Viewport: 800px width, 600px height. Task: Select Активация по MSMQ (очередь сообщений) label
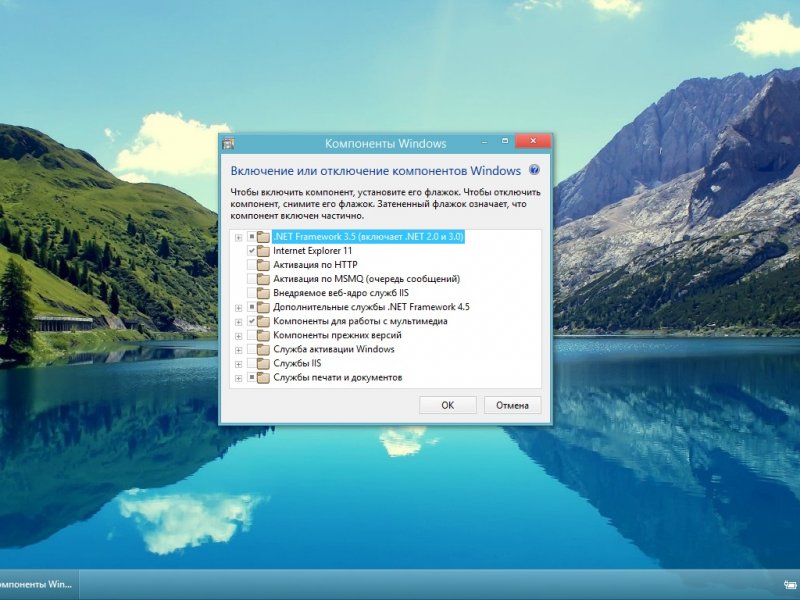tap(366, 279)
